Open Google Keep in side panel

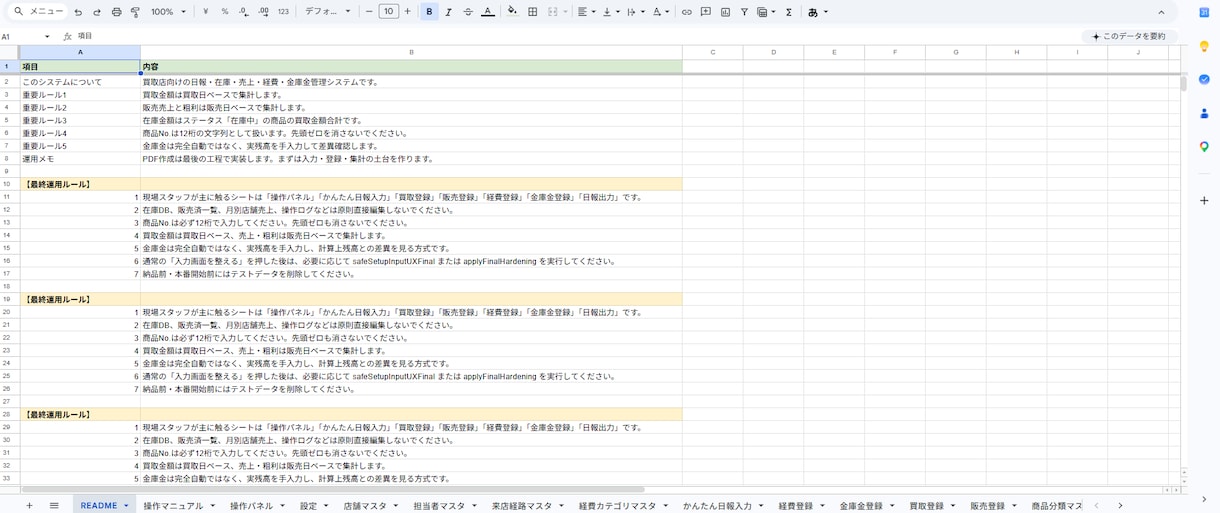(1204, 46)
